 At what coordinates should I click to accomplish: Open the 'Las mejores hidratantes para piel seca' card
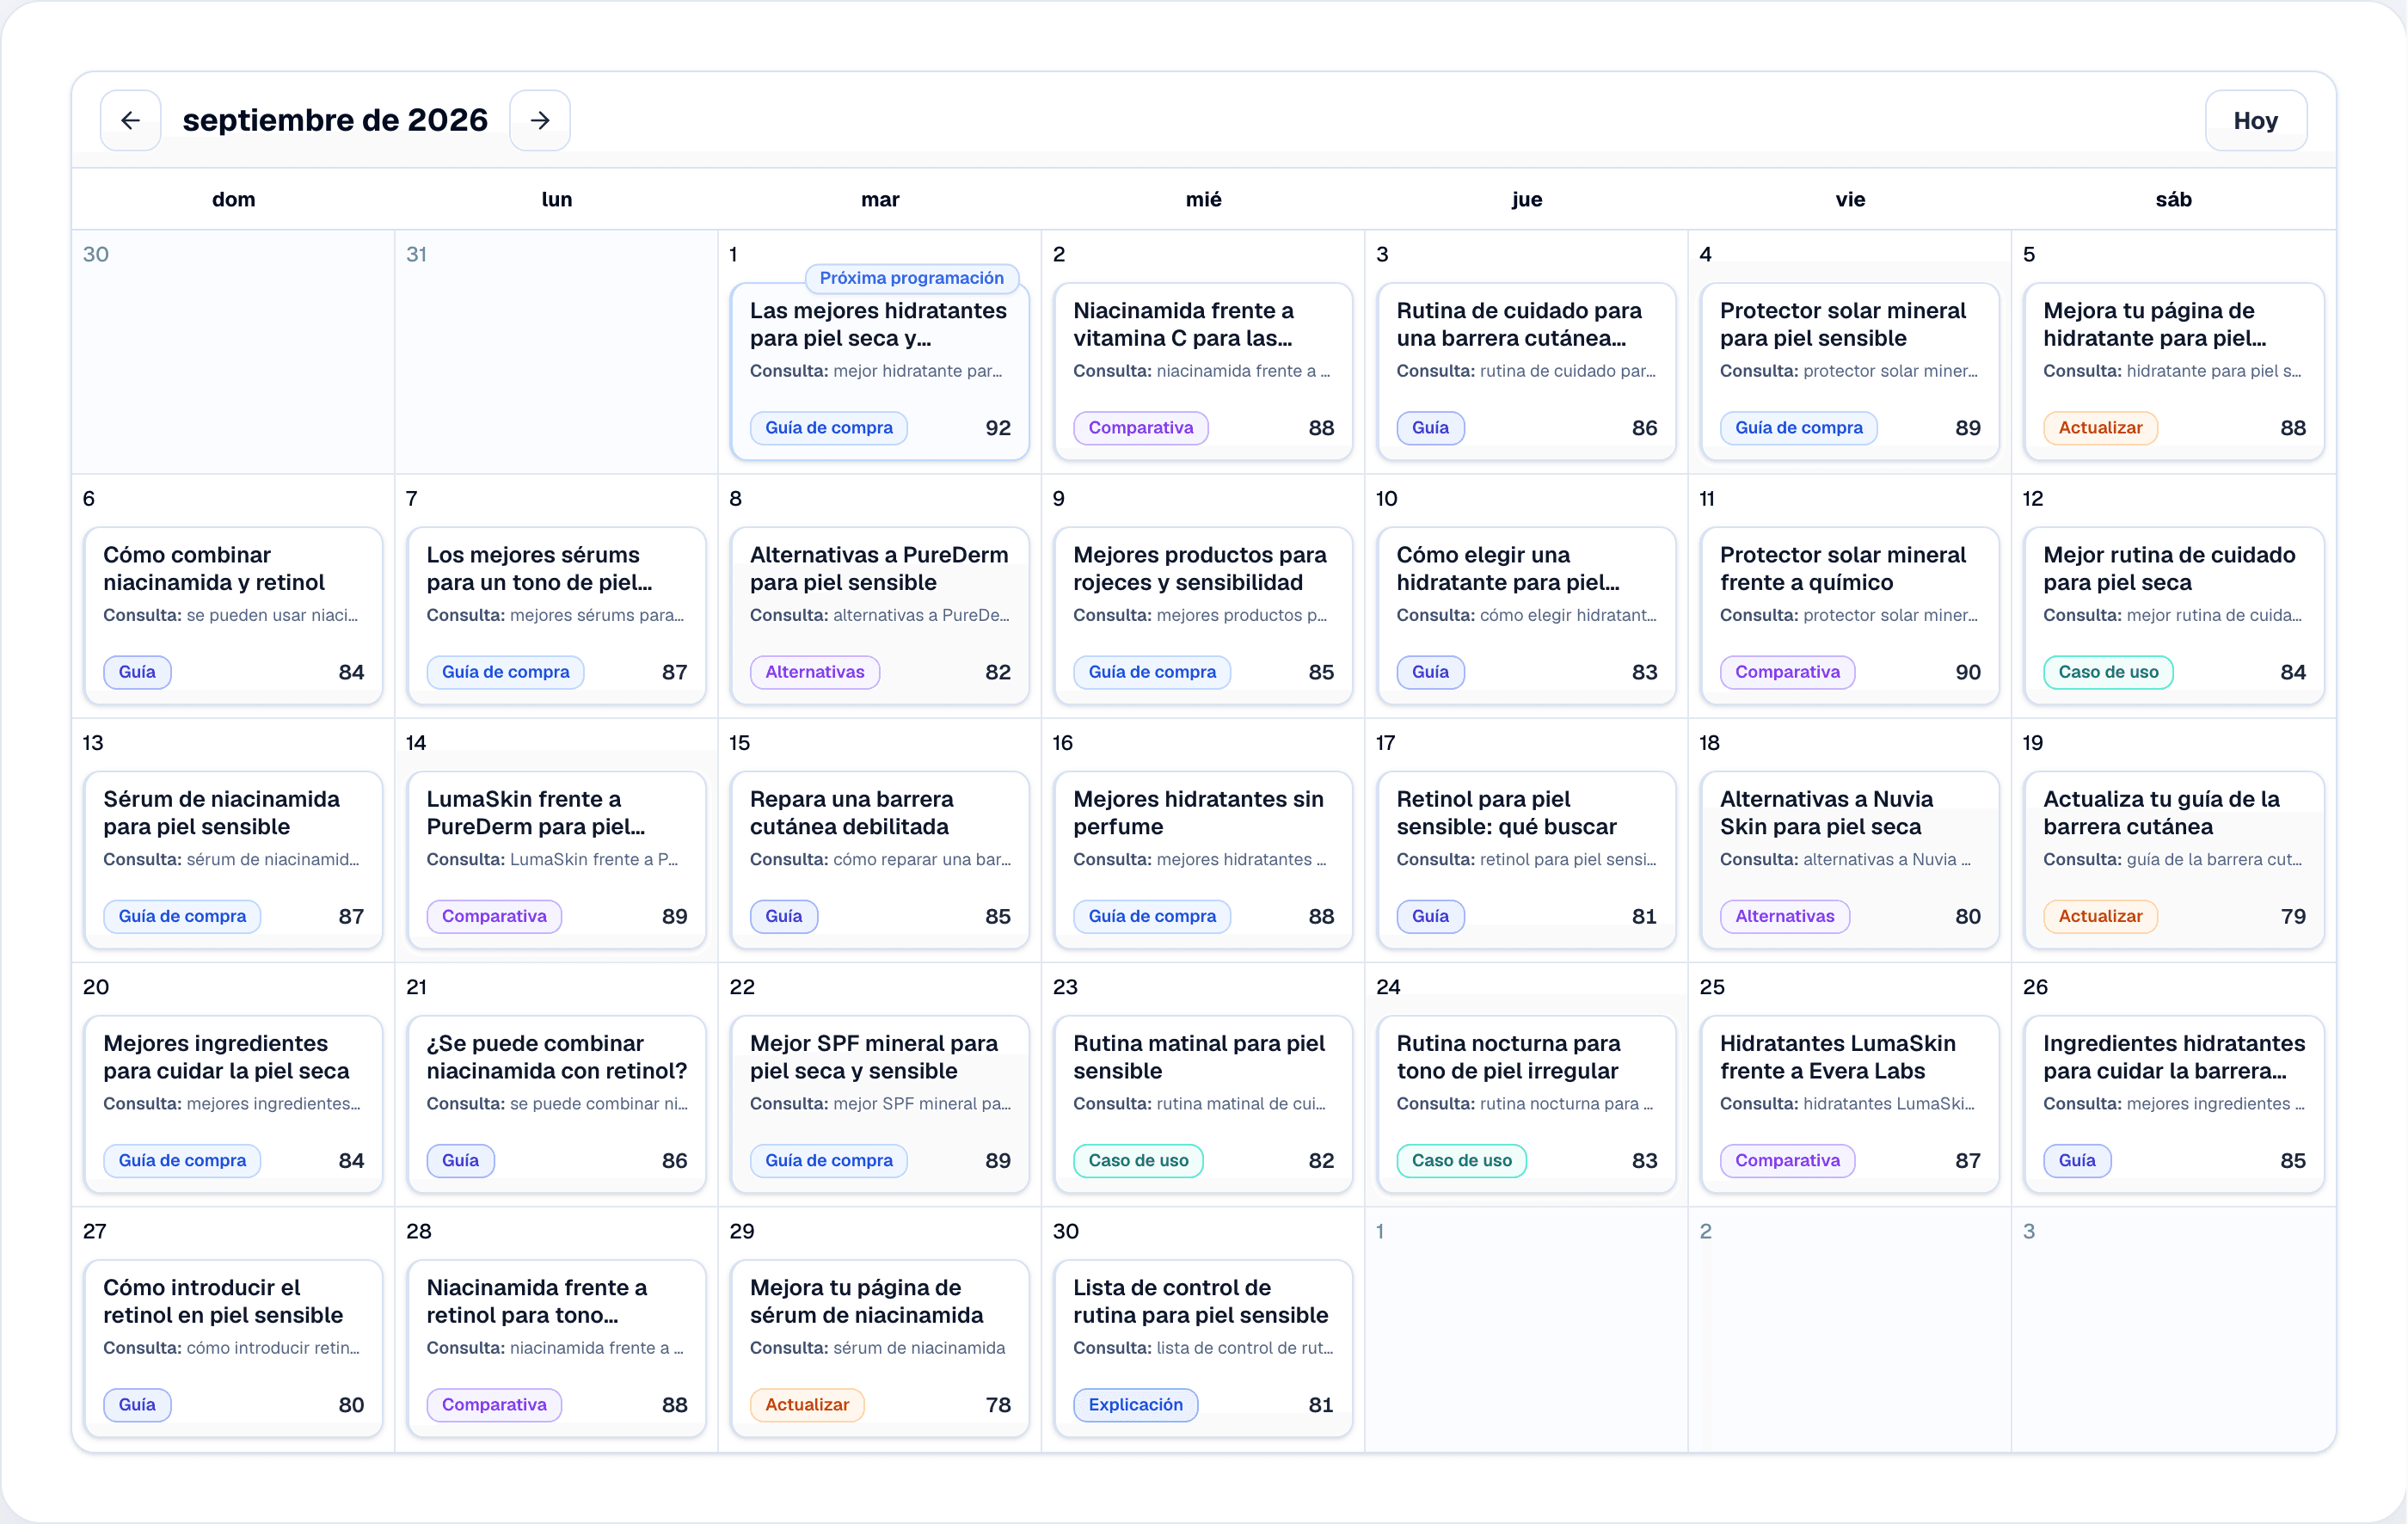click(x=880, y=371)
